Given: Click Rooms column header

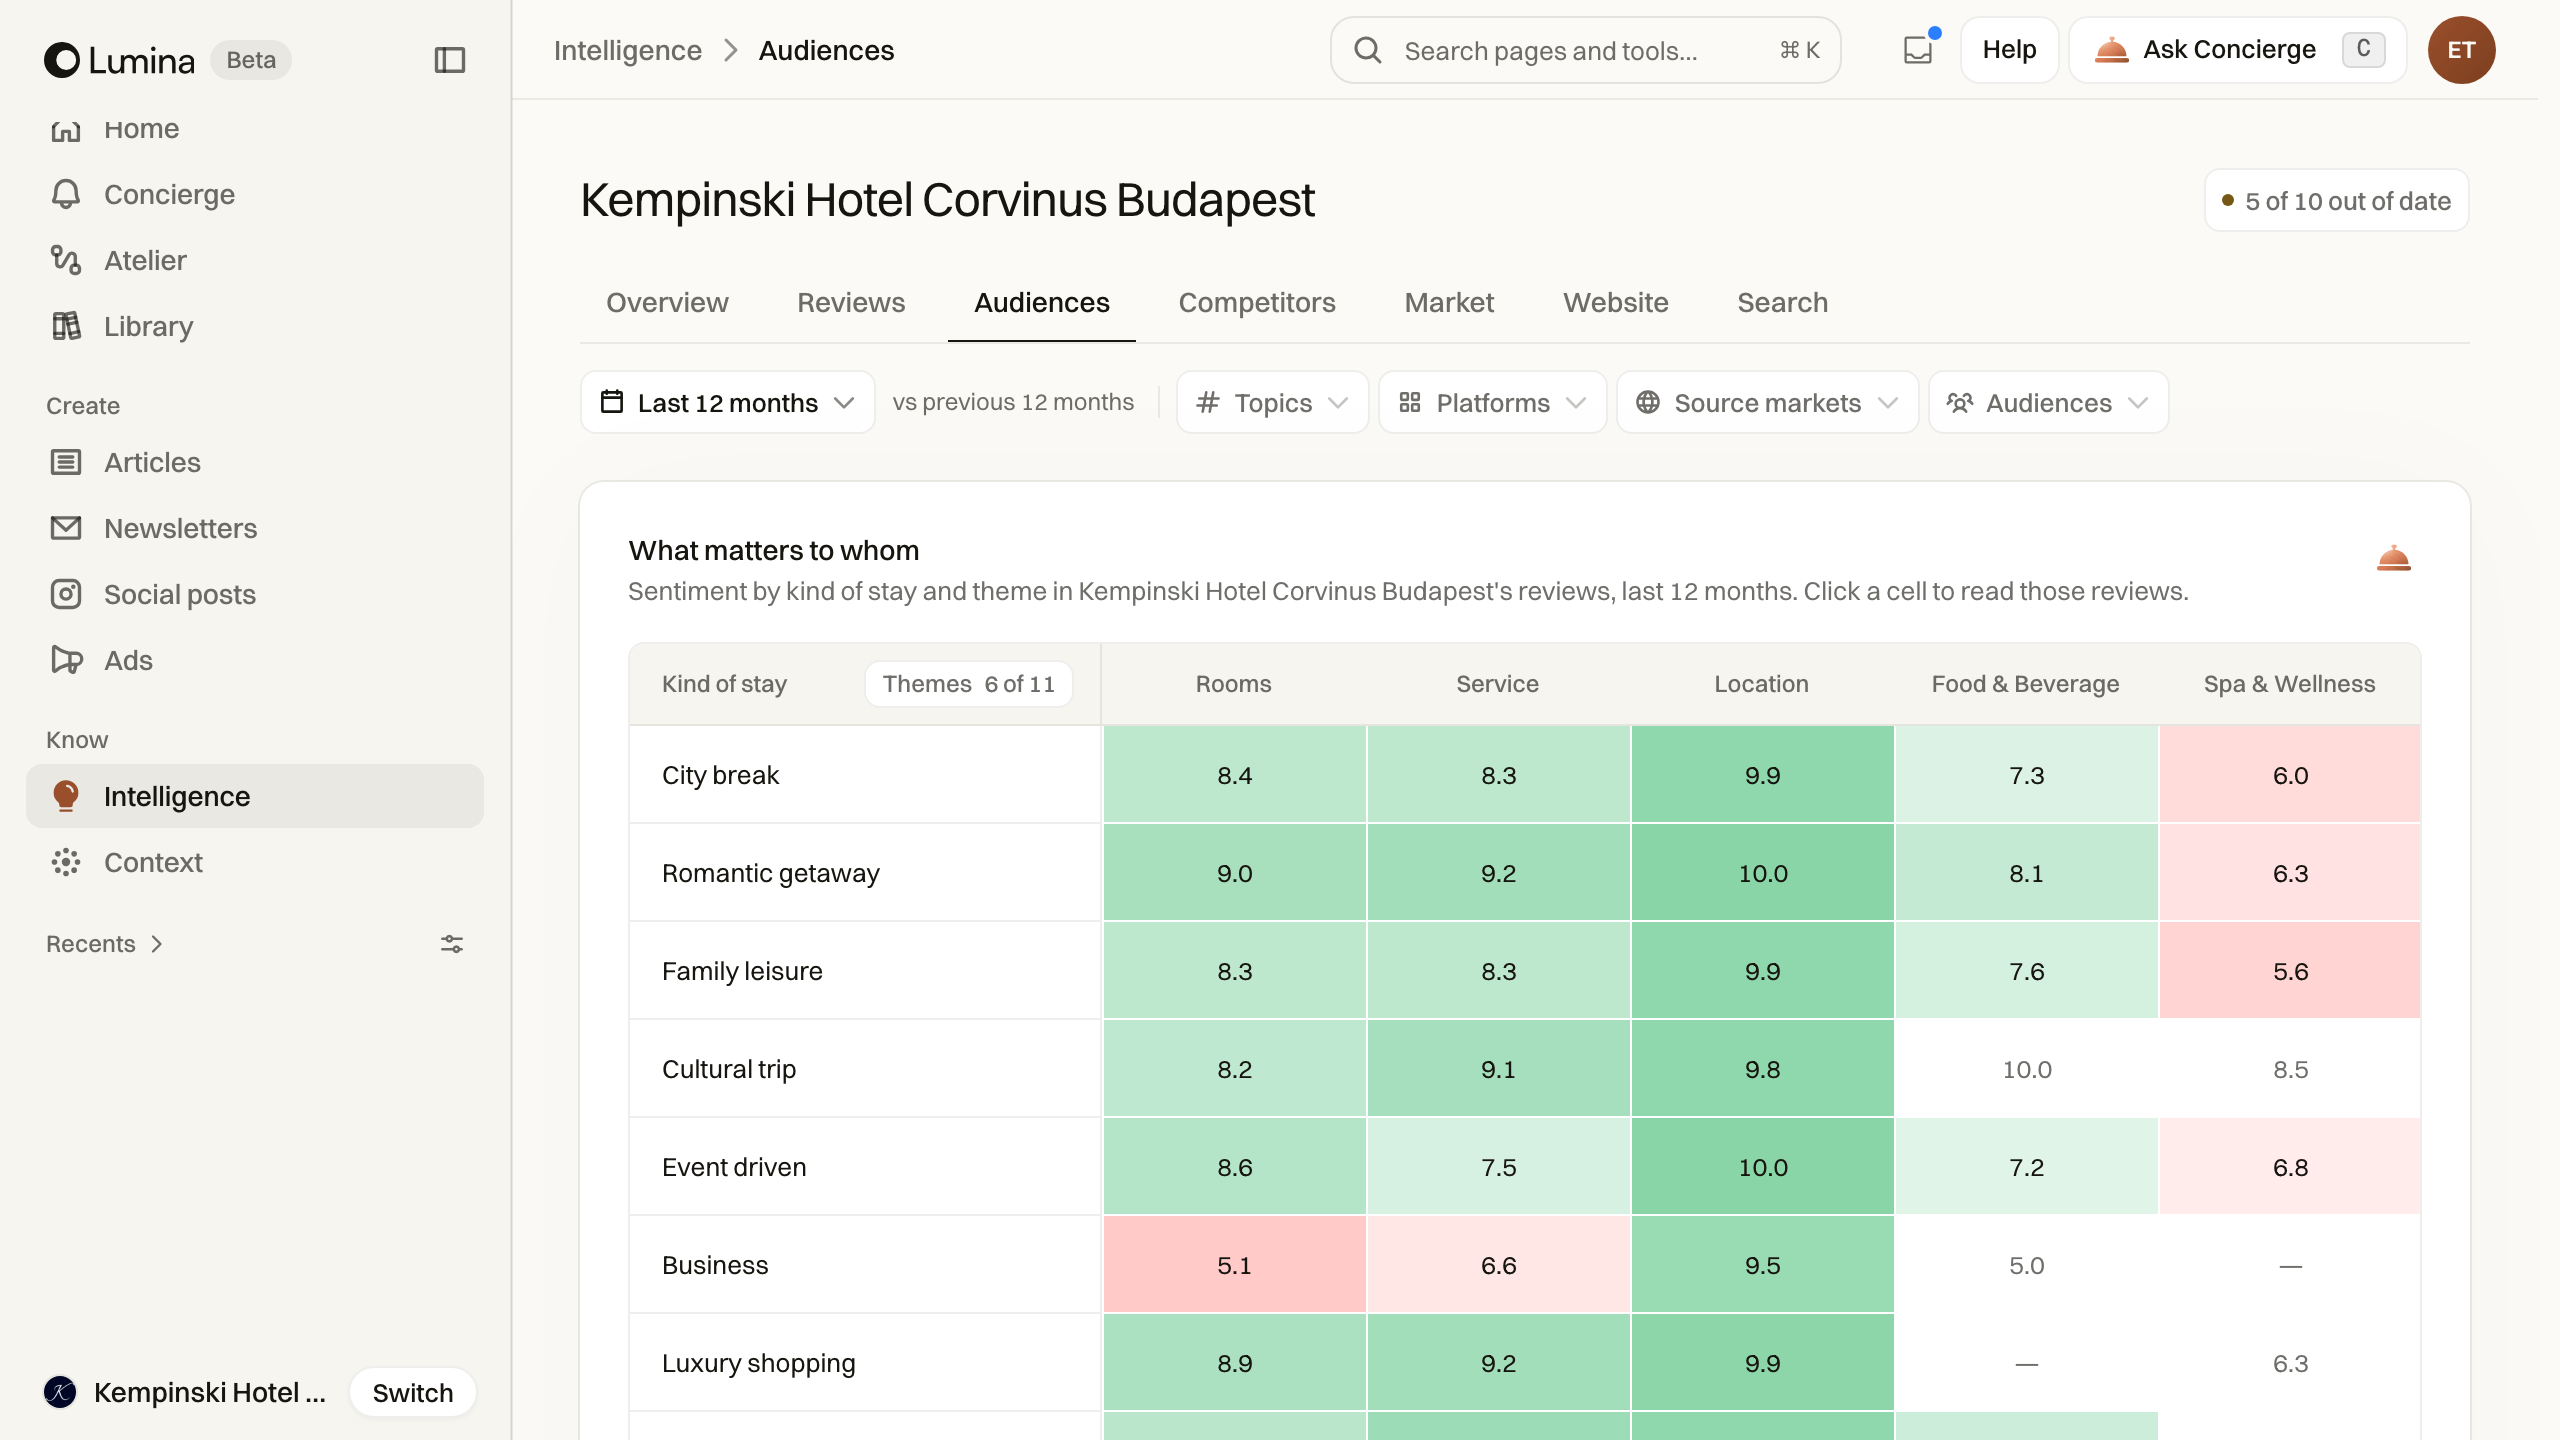Looking at the screenshot, I should tap(1233, 684).
